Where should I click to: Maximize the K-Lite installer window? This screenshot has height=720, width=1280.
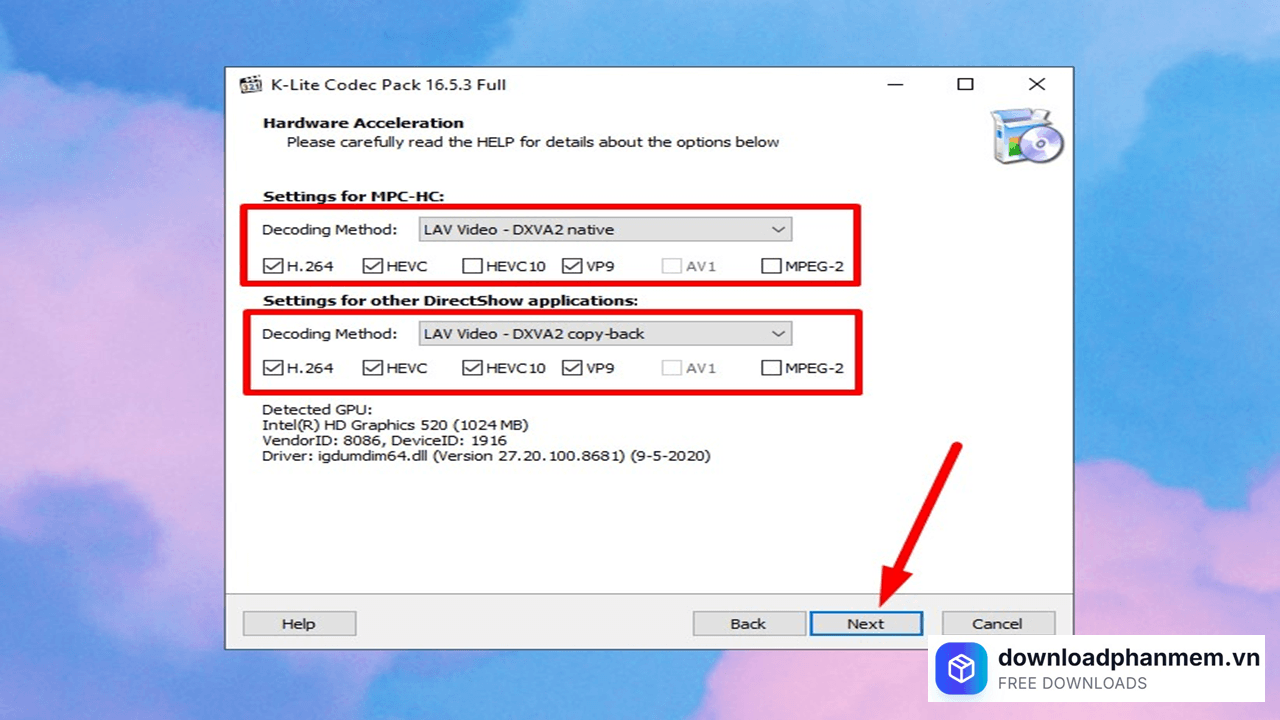pos(965,85)
